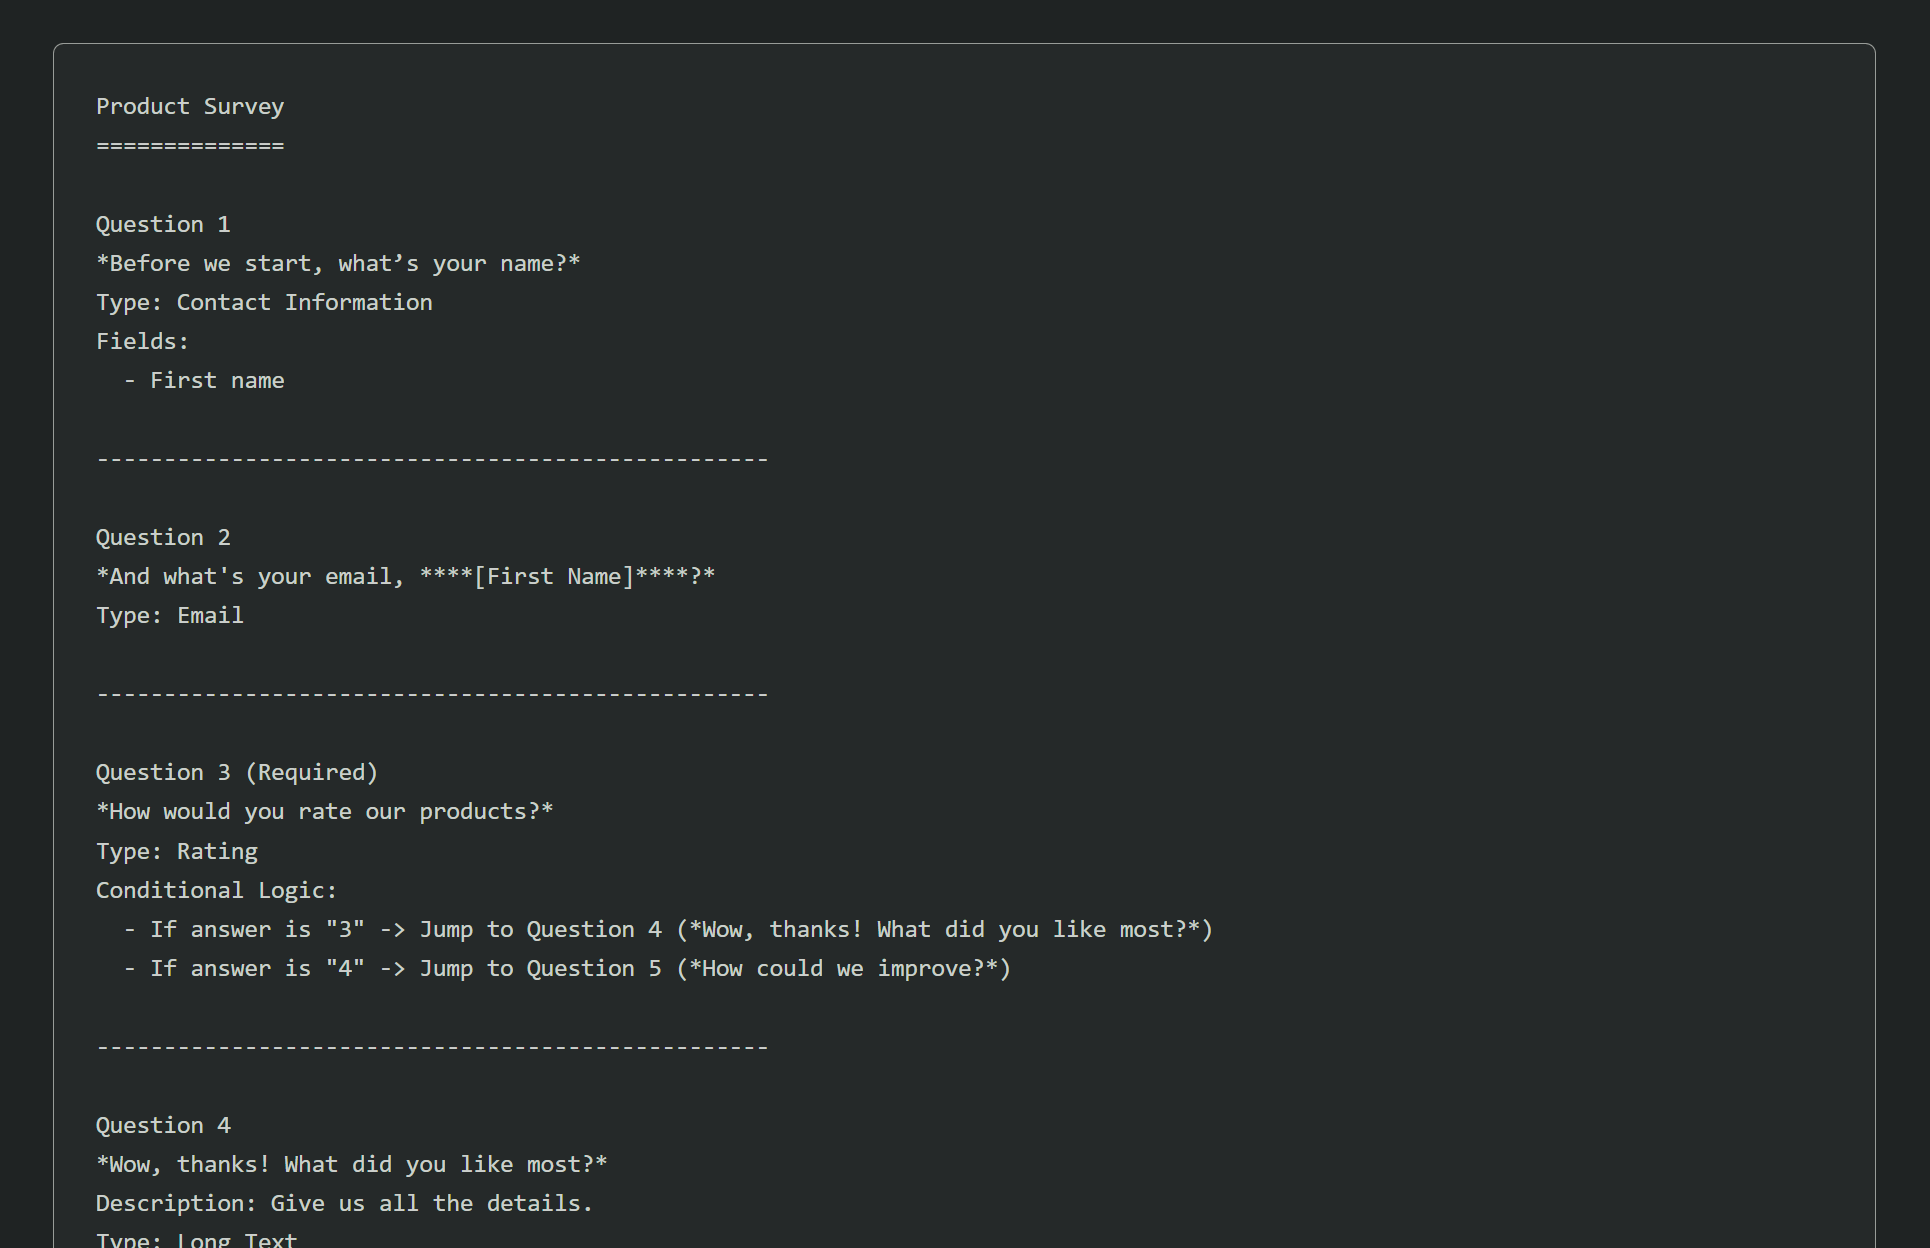Screen dimensions: 1930x1248
Task: Click the "Type: Rating" line
Action: 177,852
